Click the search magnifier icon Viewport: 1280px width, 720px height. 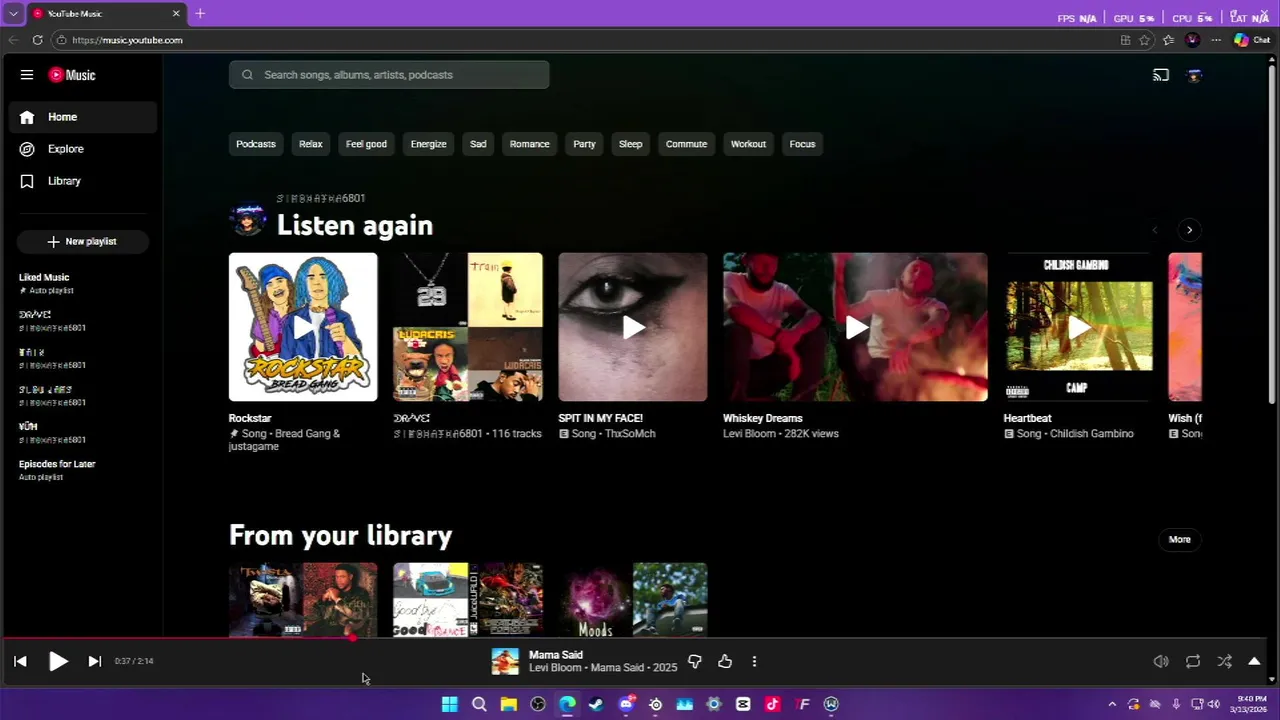click(x=247, y=75)
